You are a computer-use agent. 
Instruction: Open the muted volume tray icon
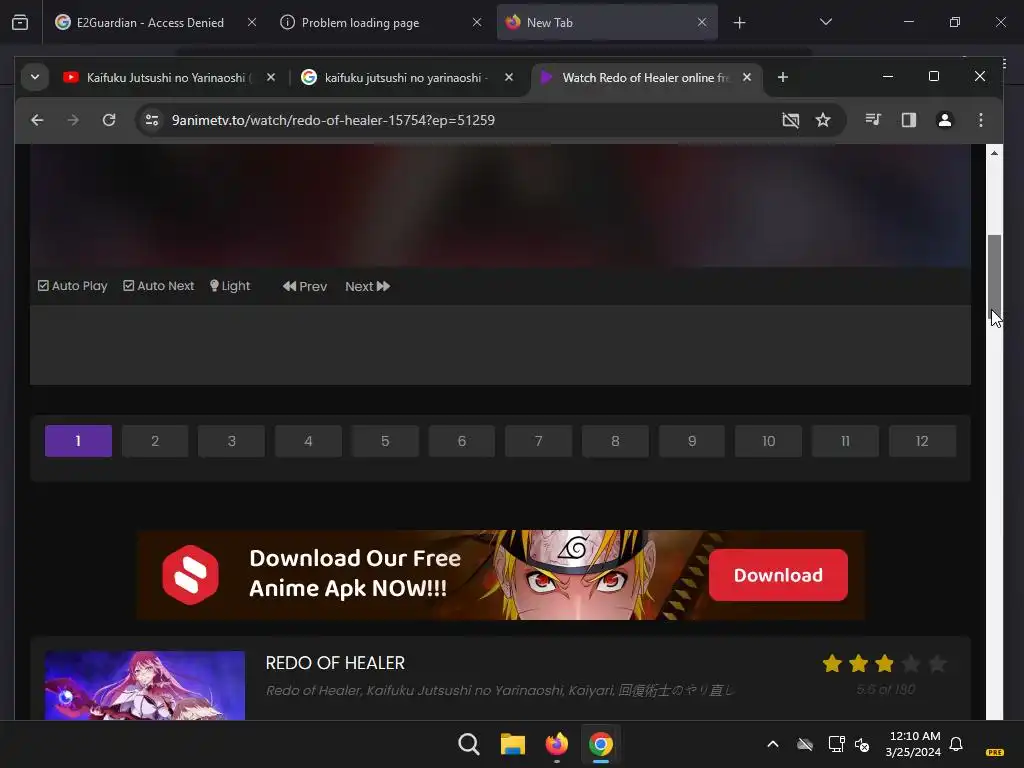[x=862, y=744]
